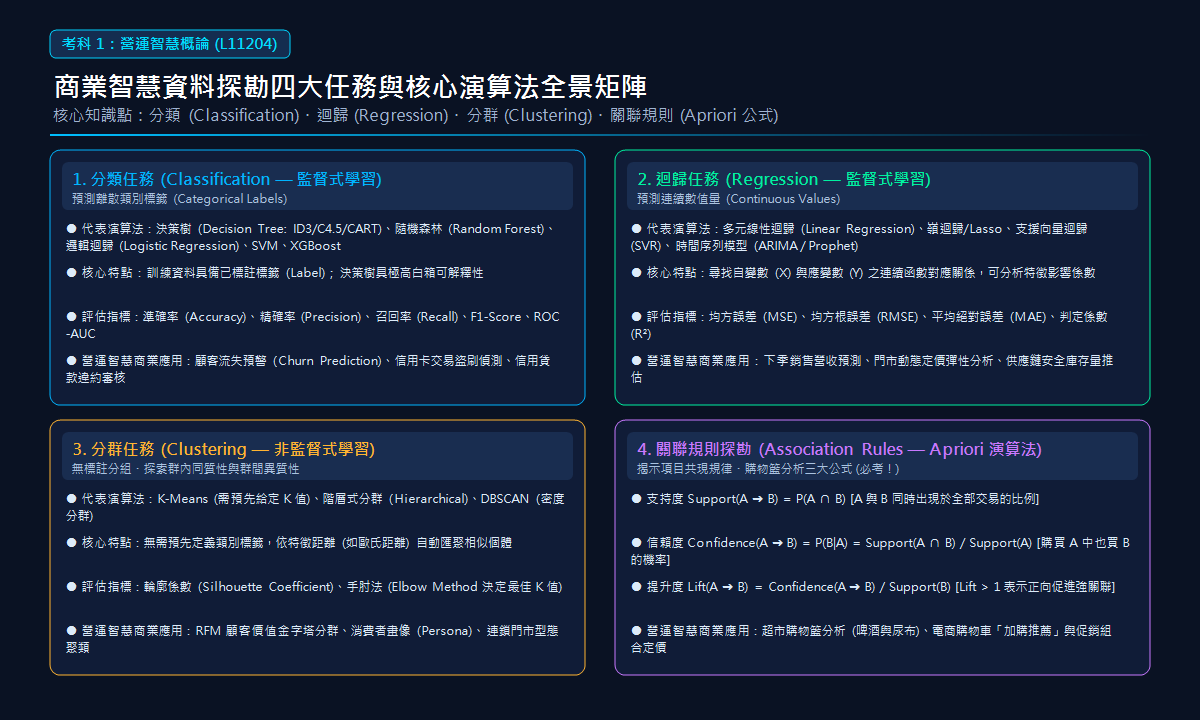Select heading "4. 關聯規則探勘 (Association Rules — Apriori 演算法)"
1200x720 pixels.
(840, 449)
